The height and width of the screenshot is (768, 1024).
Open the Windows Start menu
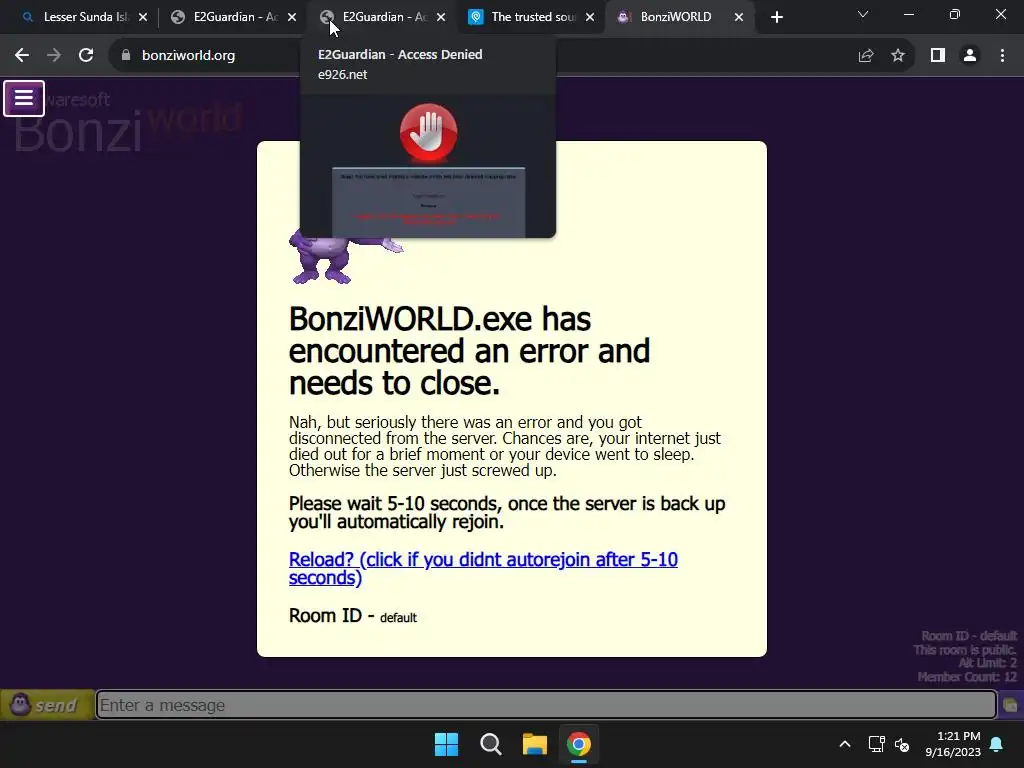pyautogui.click(x=447, y=744)
